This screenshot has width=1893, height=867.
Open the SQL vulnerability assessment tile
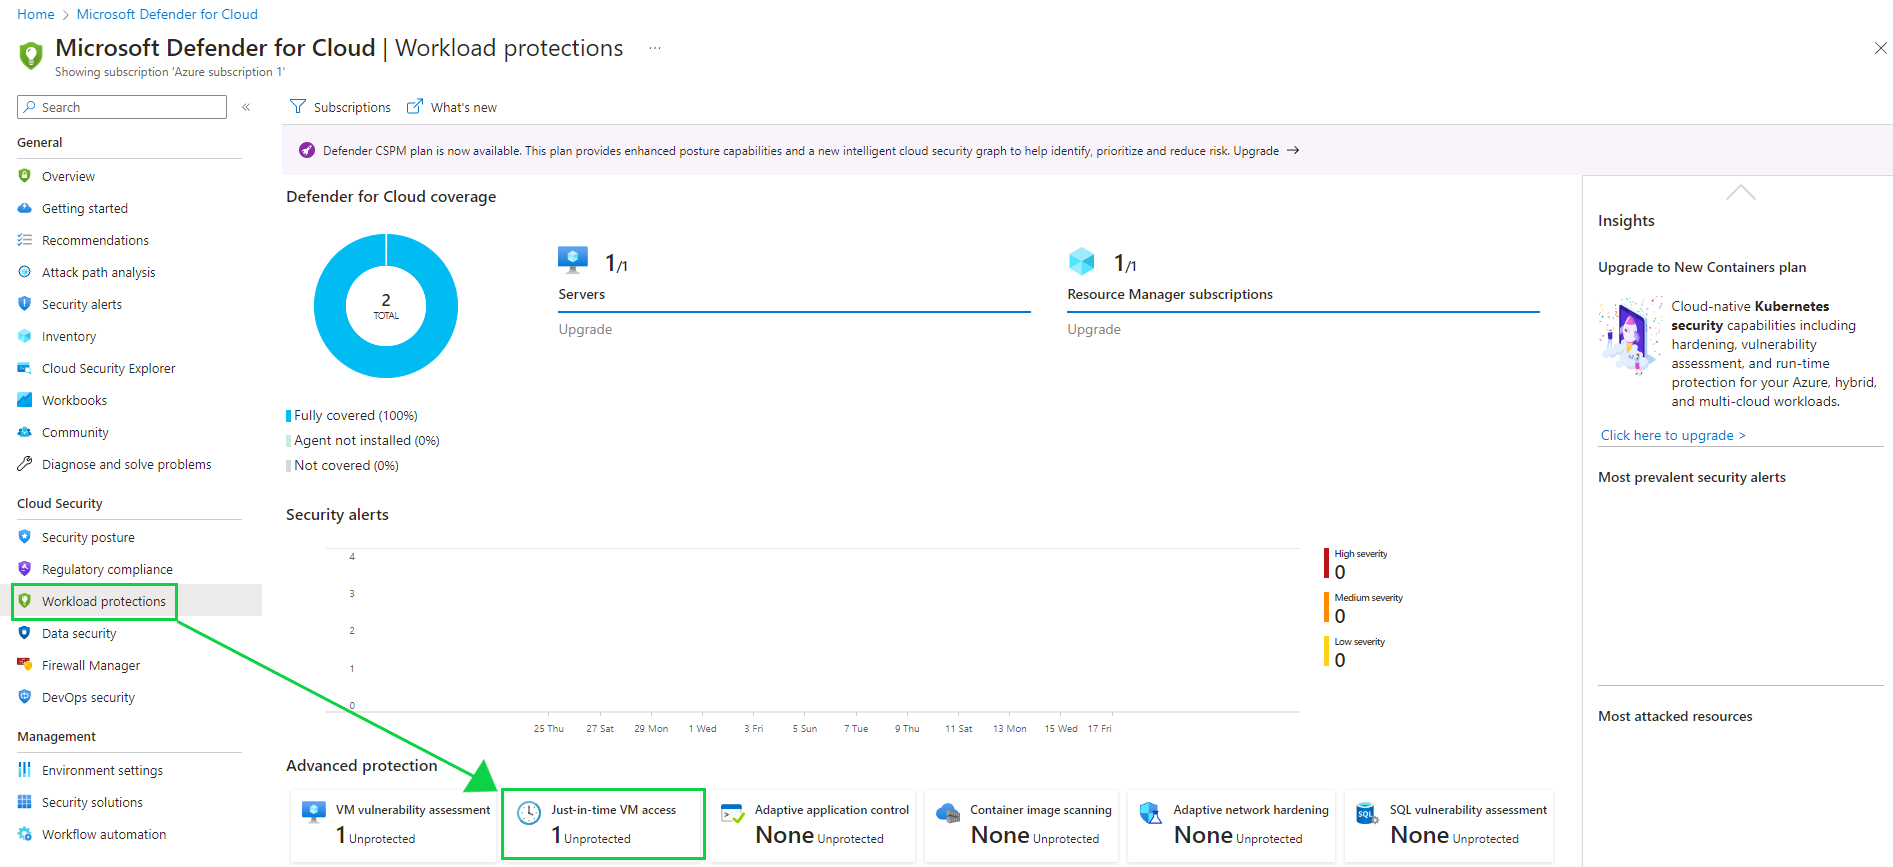click(1449, 825)
